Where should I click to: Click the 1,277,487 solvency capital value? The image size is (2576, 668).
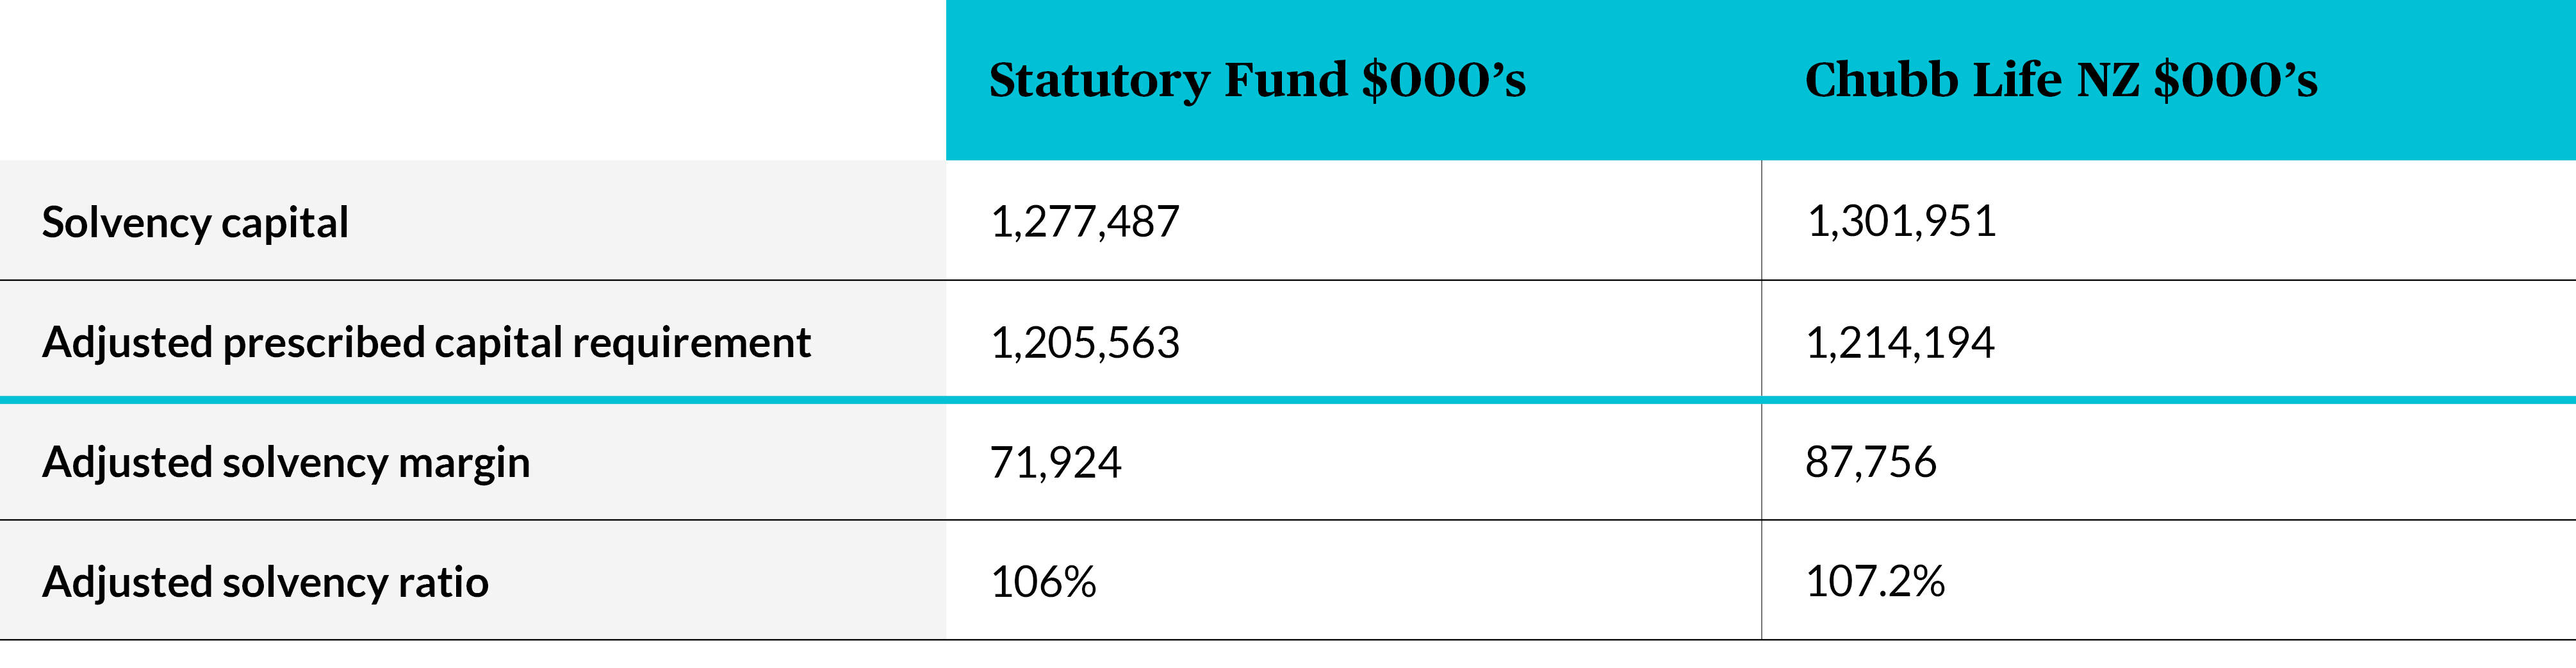(x=1085, y=222)
